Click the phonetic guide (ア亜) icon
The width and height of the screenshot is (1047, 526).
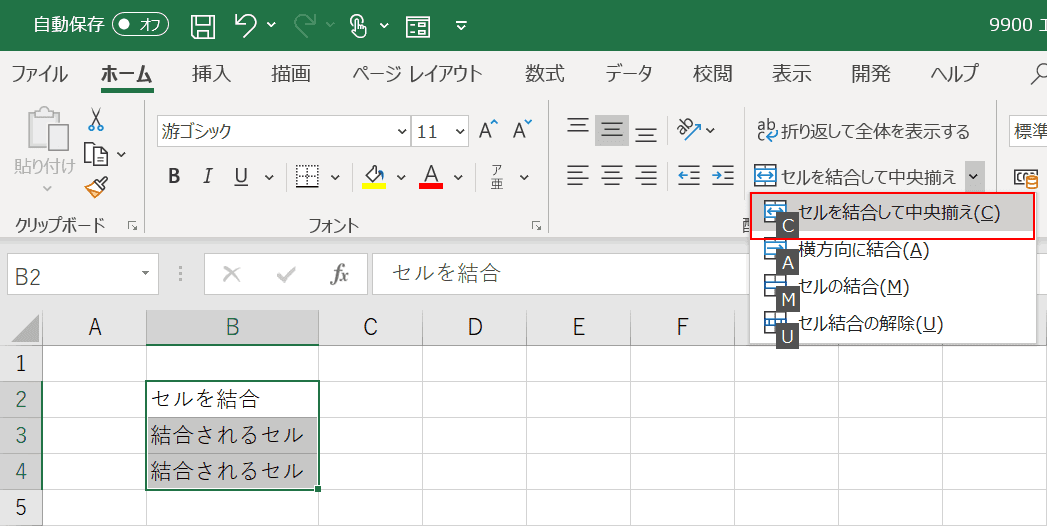pos(497,177)
